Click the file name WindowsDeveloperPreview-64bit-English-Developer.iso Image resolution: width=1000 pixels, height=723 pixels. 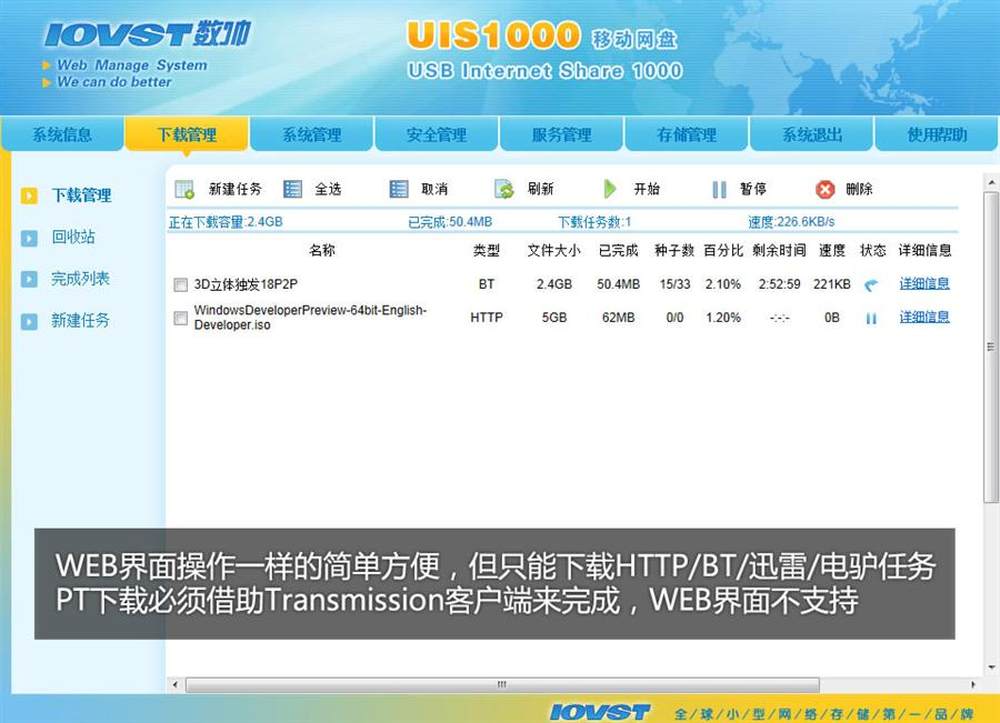pyautogui.click(x=310, y=318)
